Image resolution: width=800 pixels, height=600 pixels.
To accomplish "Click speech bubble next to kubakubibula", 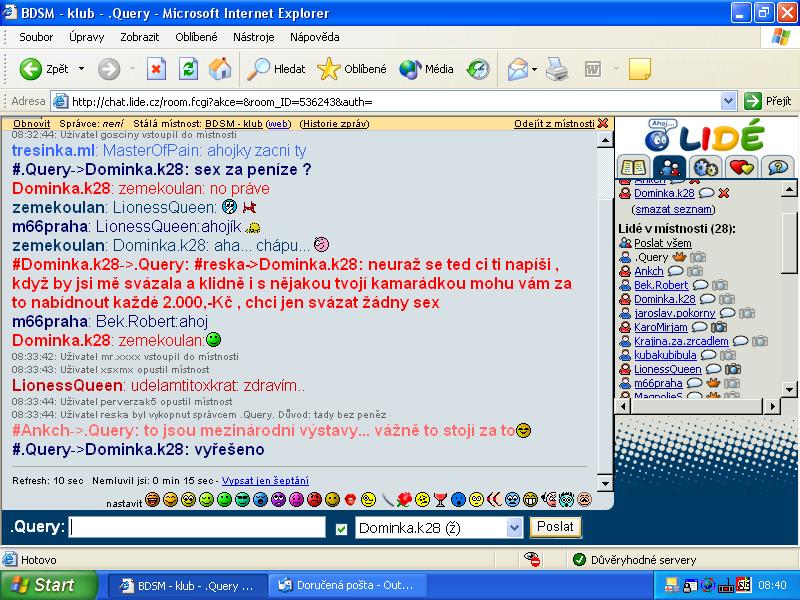I will pos(708,355).
